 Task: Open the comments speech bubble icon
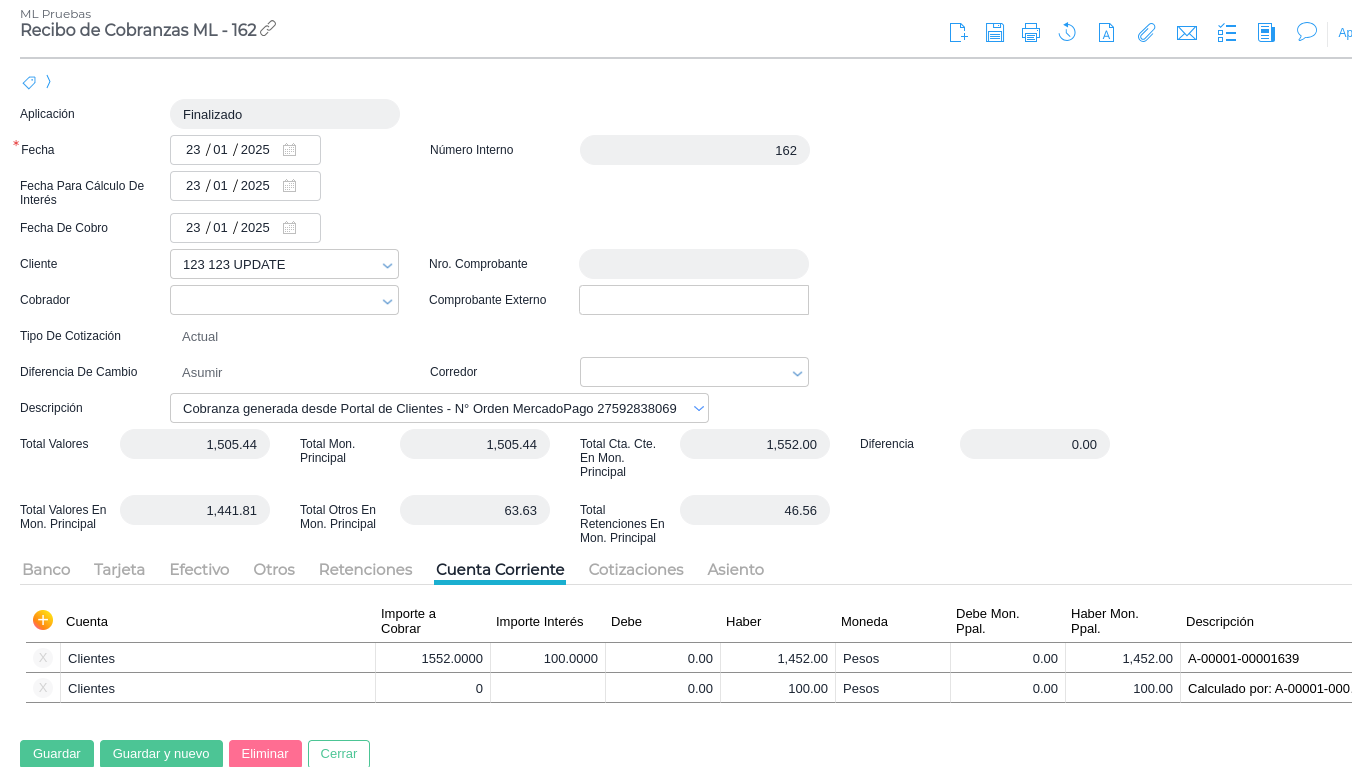click(1306, 32)
